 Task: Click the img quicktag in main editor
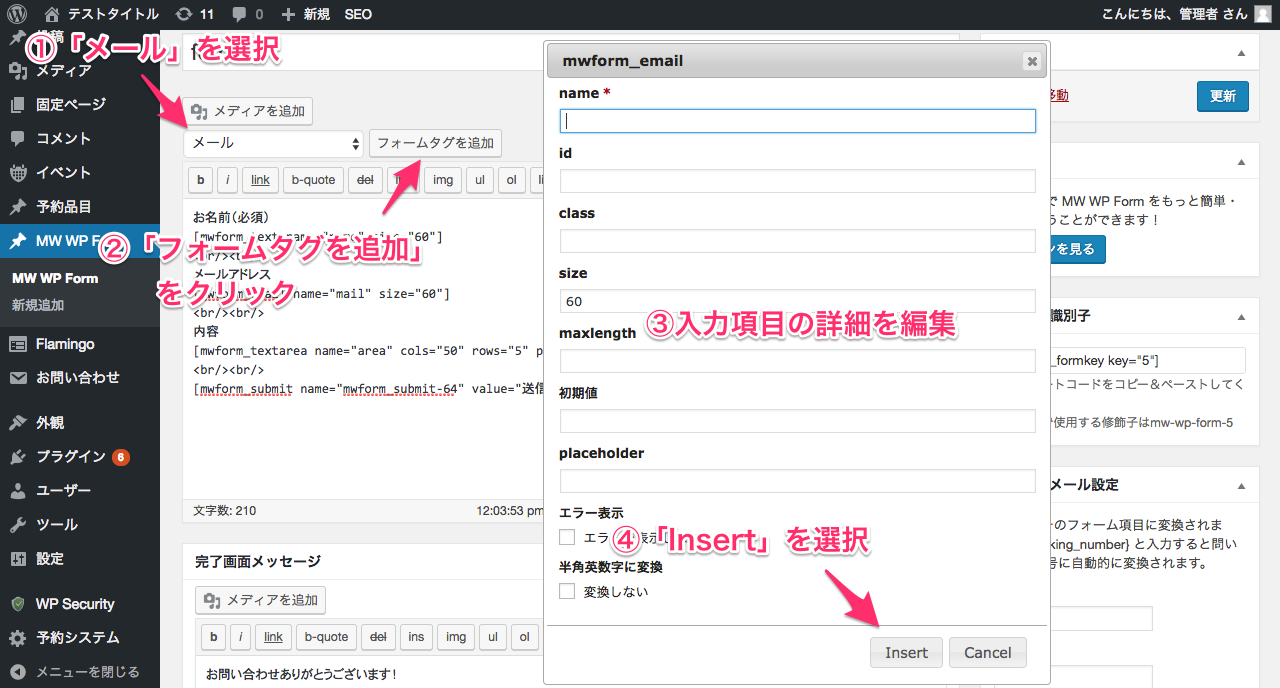tap(443, 180)
